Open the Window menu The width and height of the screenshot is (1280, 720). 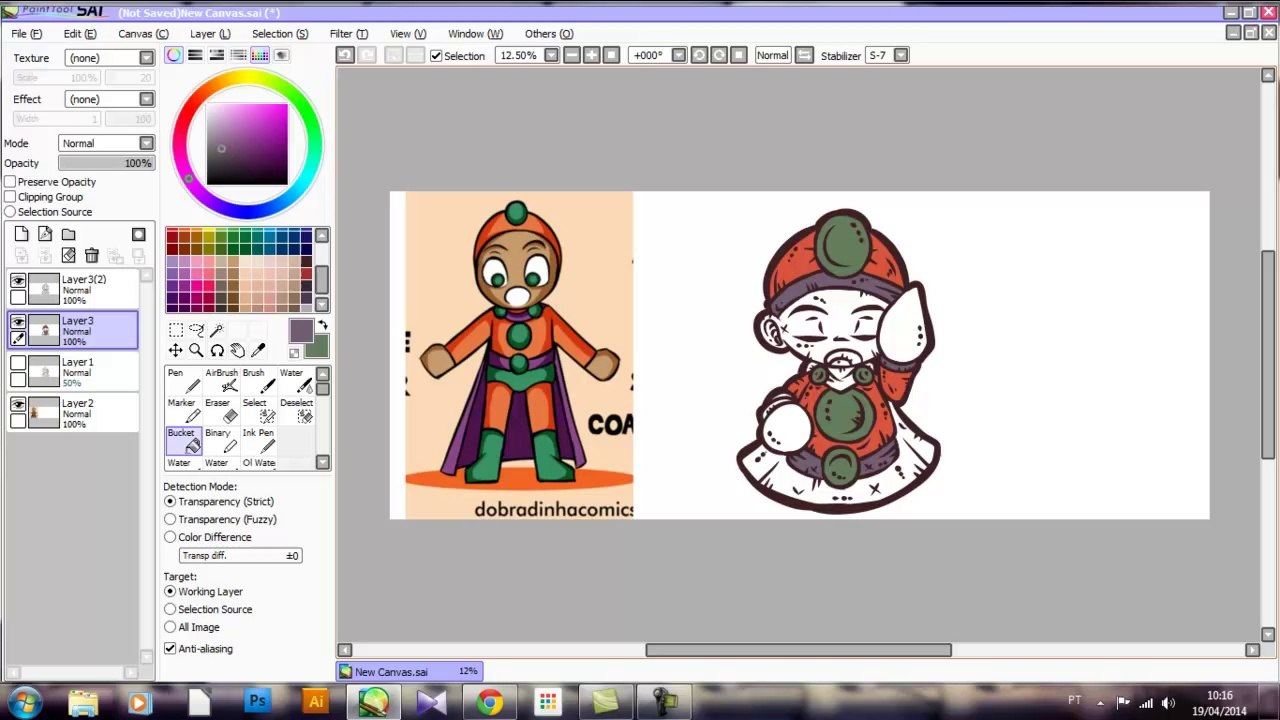point(475,34)
